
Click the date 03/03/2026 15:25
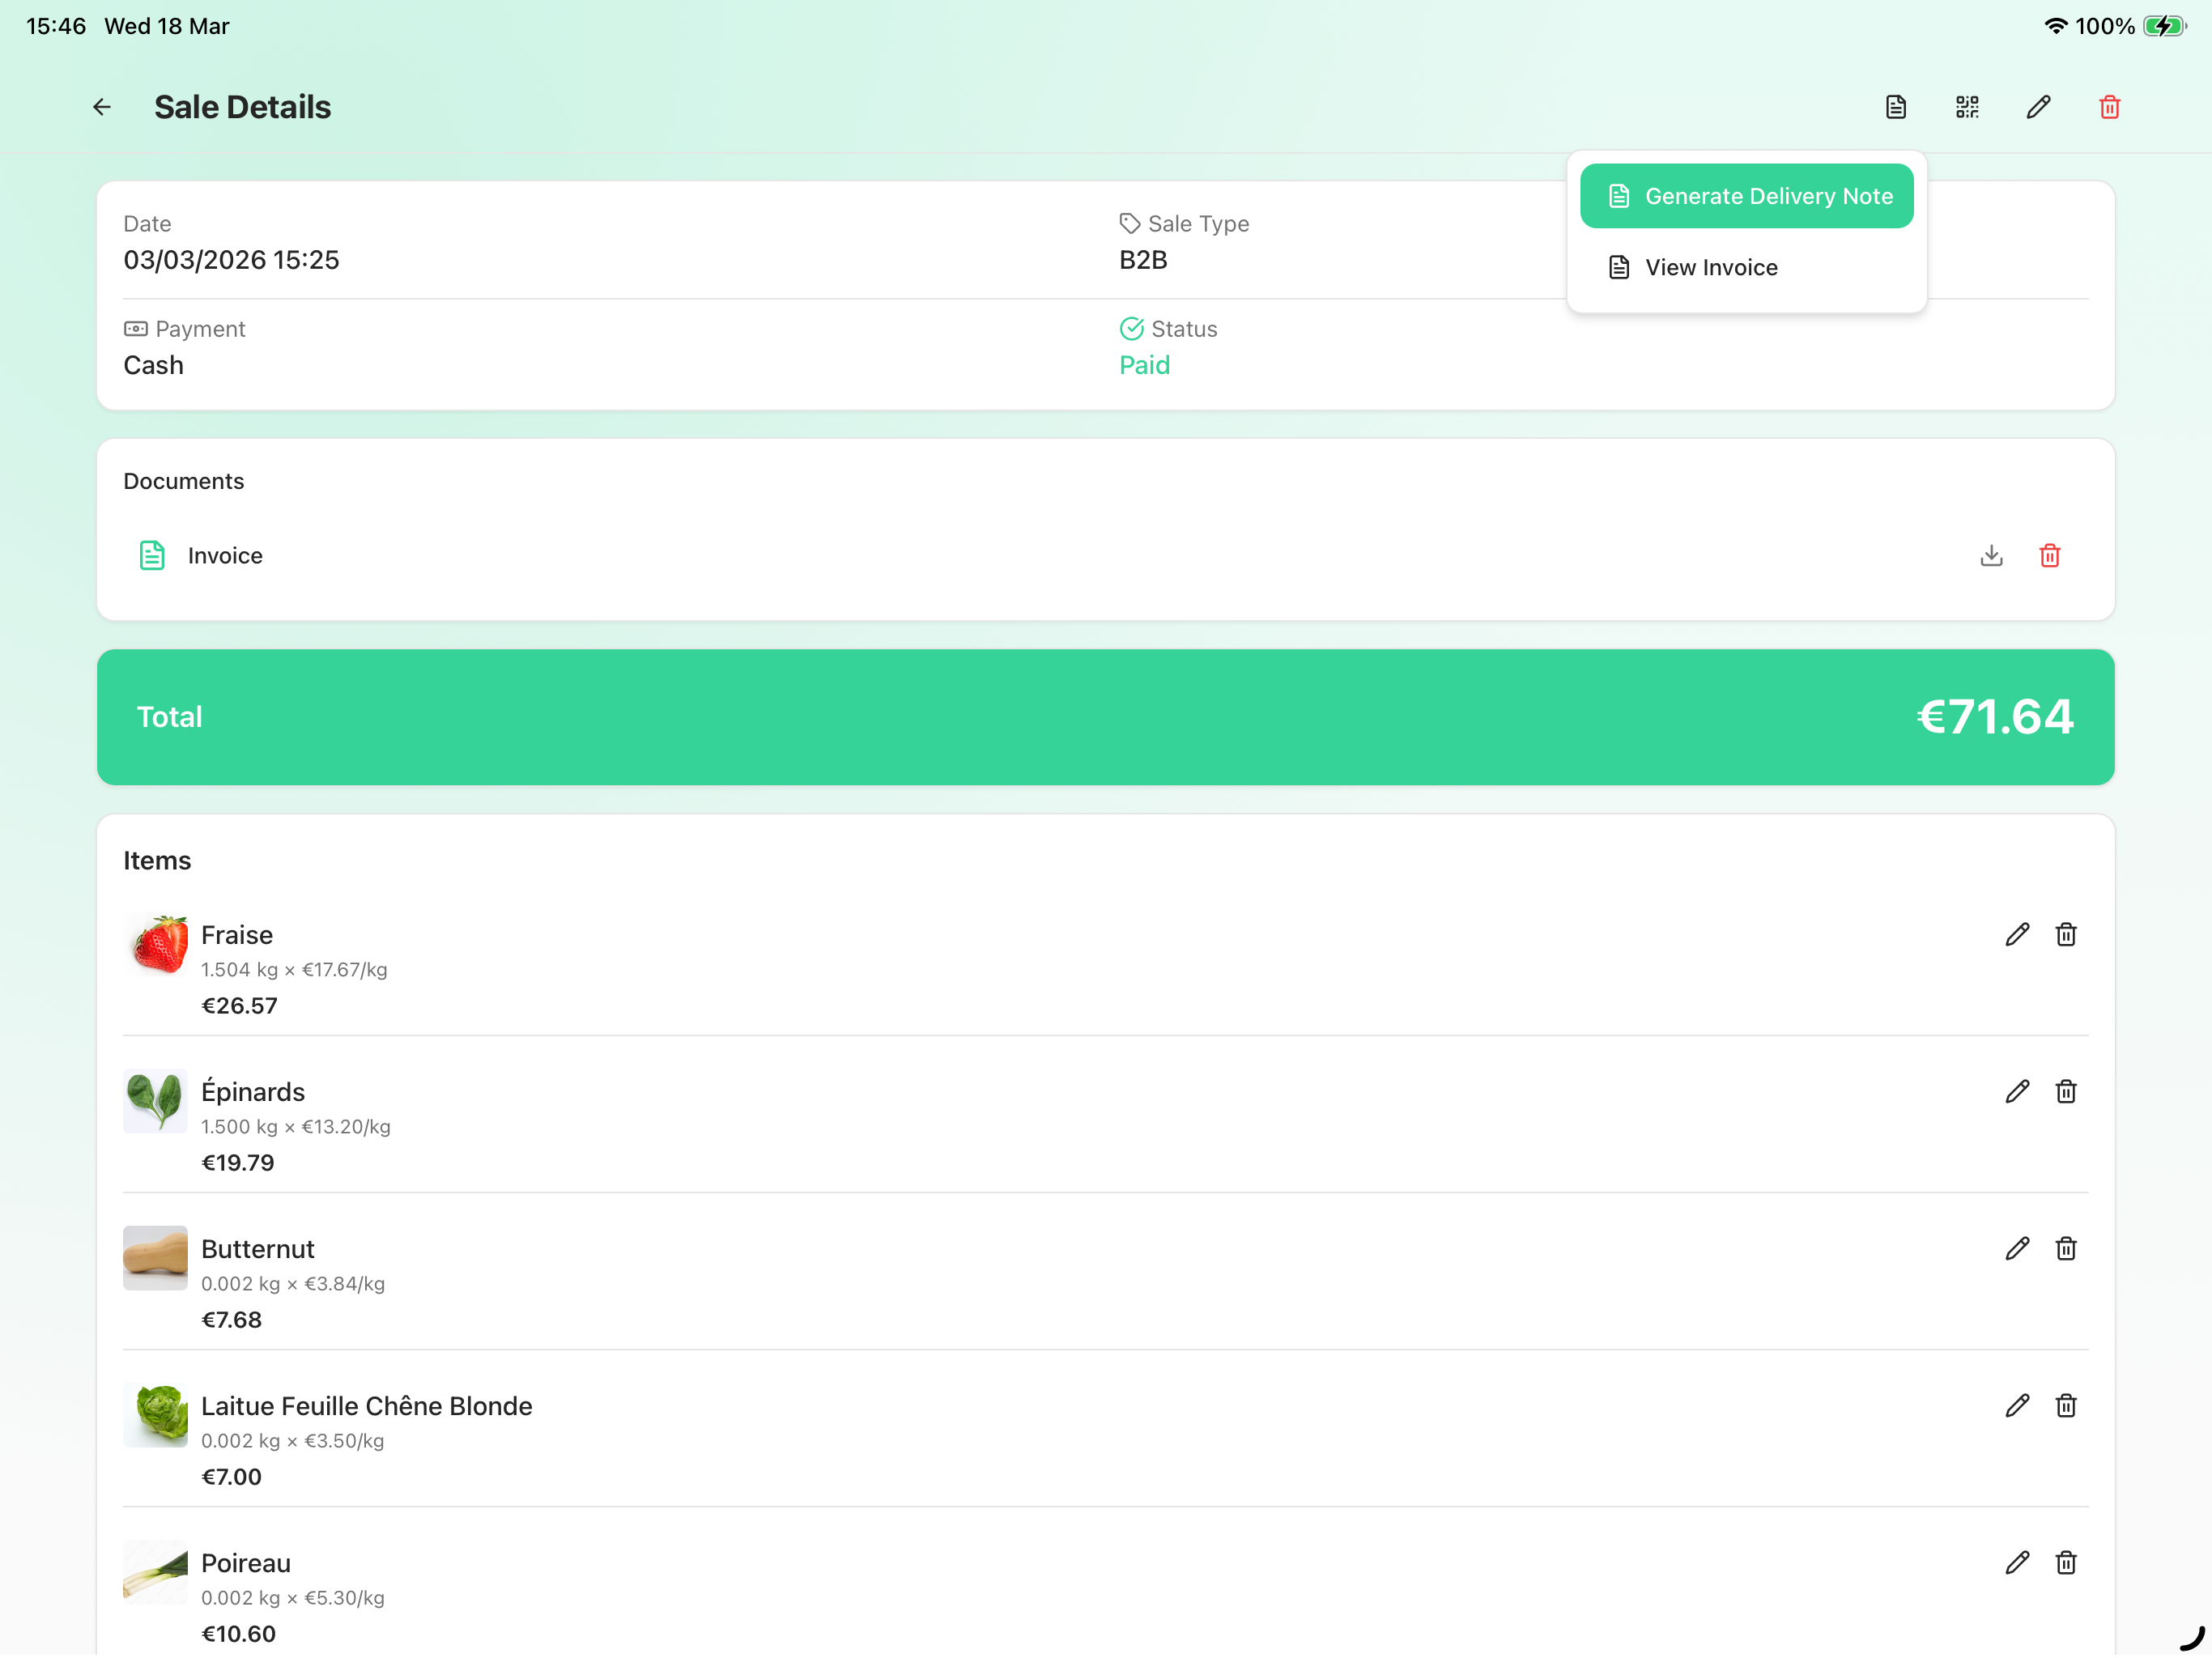(231, 260)
